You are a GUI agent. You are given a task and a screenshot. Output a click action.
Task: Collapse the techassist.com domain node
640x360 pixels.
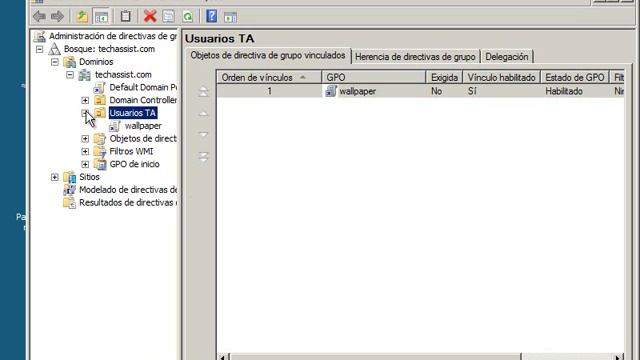click(x=70, y=75)
